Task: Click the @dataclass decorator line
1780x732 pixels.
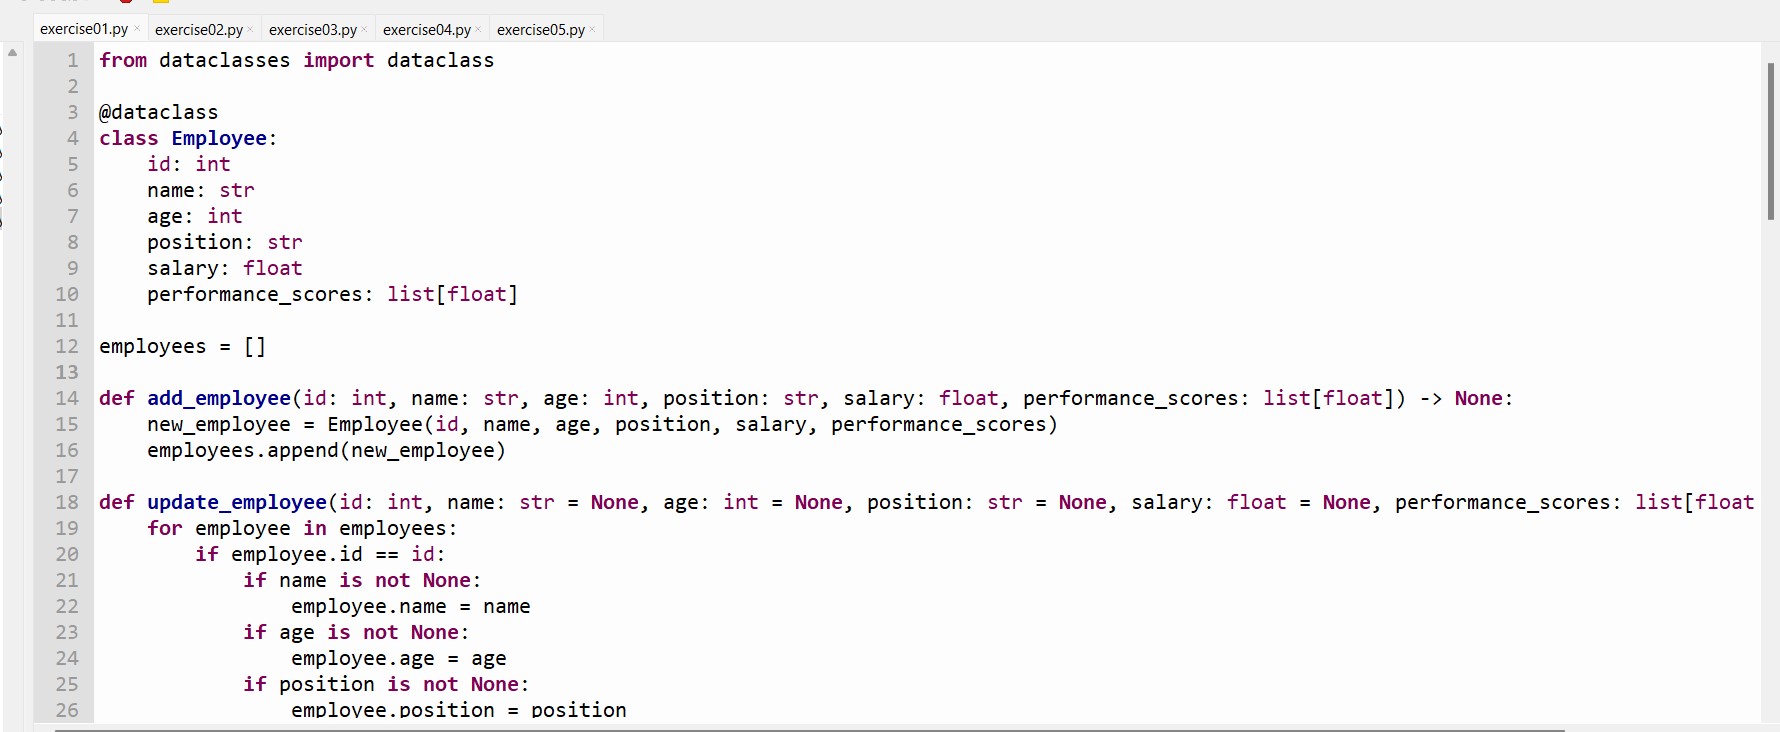Action: click(158, 112)
